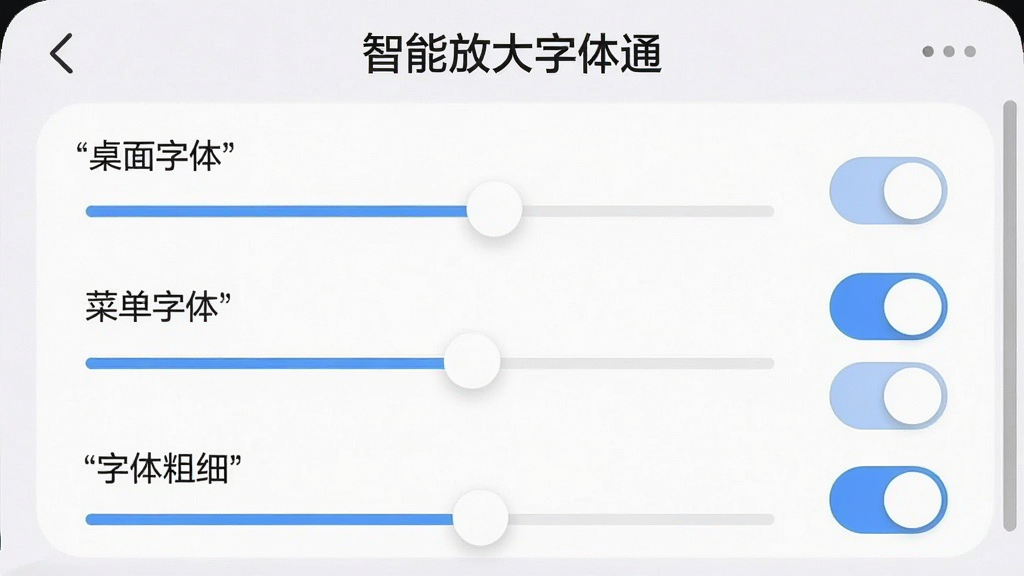Viewport: 1024px width, 576px height.
Task: Click the 桌面字体 slider thumb
Action: coord(494,210)
